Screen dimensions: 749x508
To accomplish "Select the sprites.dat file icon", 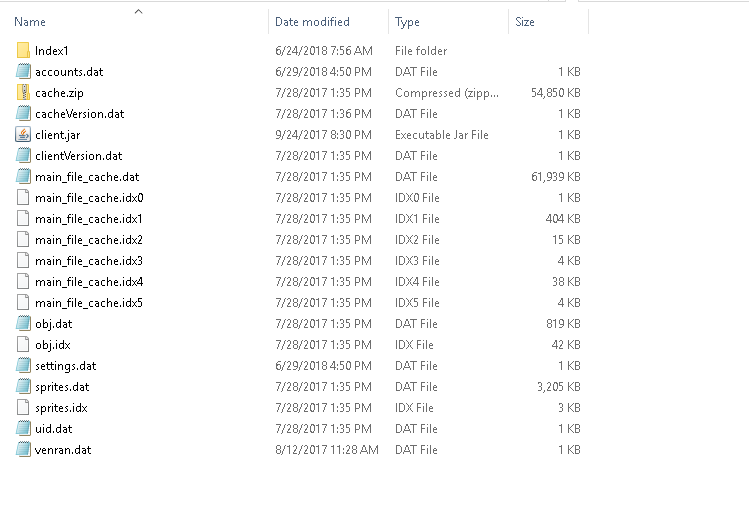I will (24, 386).
